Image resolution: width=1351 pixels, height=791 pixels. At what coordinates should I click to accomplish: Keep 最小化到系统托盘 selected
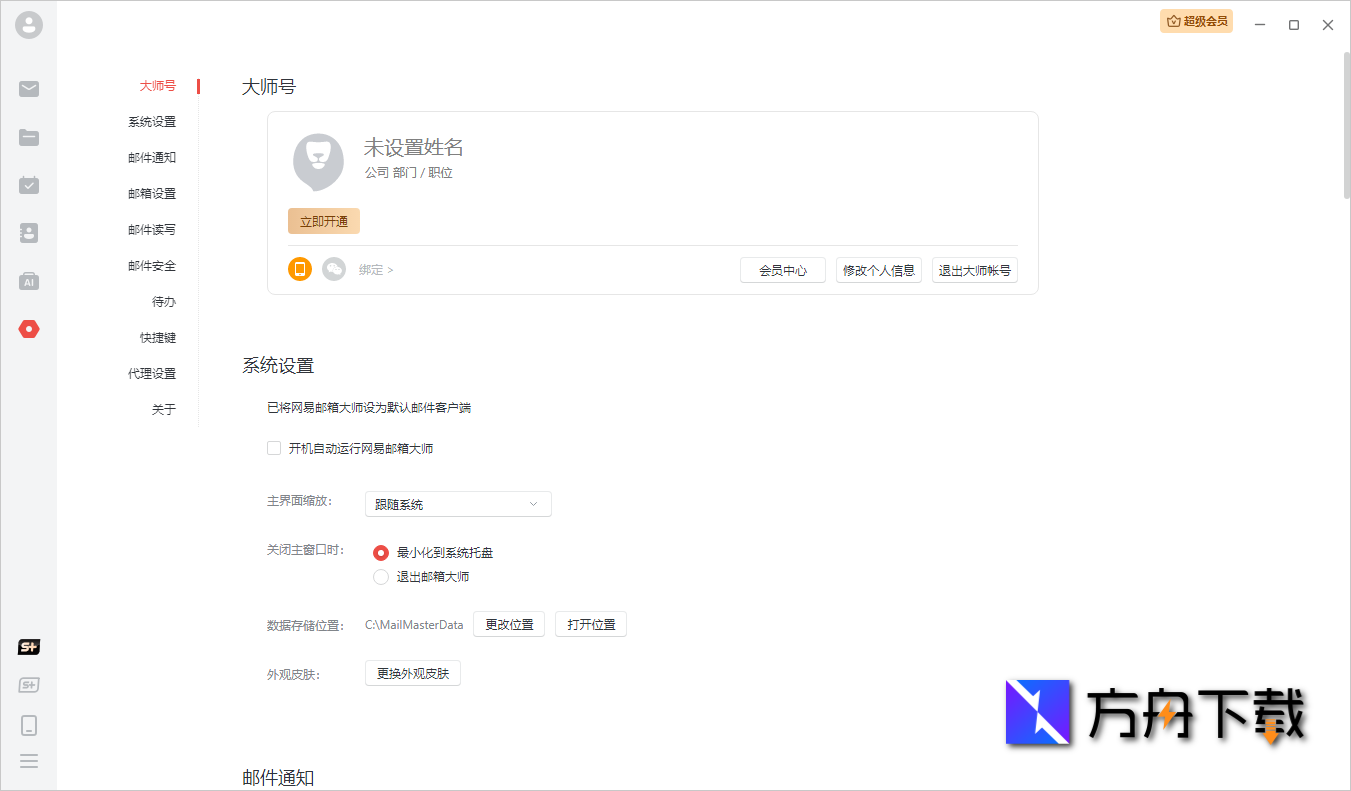click(381, 552)
